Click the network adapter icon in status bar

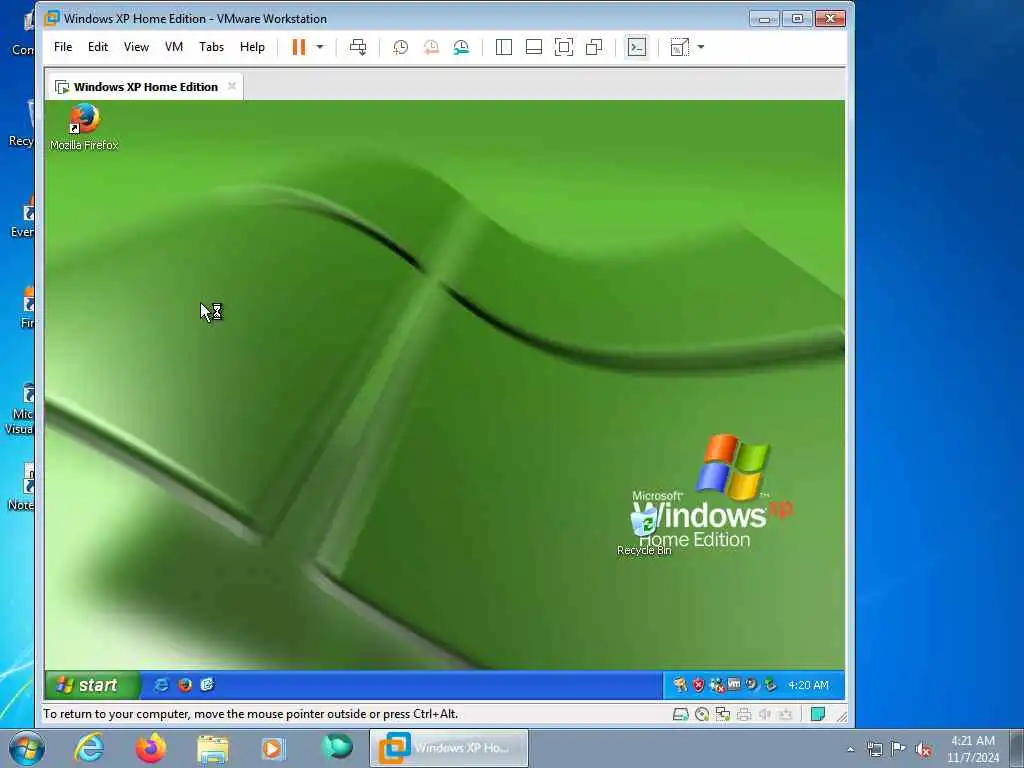coord(723,714)
